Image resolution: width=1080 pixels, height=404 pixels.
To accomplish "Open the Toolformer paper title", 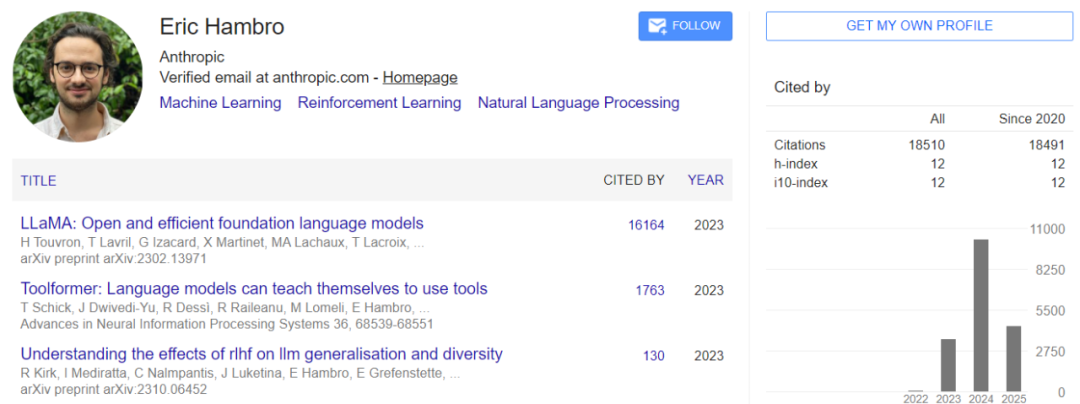I will click(x=254, y=289).
